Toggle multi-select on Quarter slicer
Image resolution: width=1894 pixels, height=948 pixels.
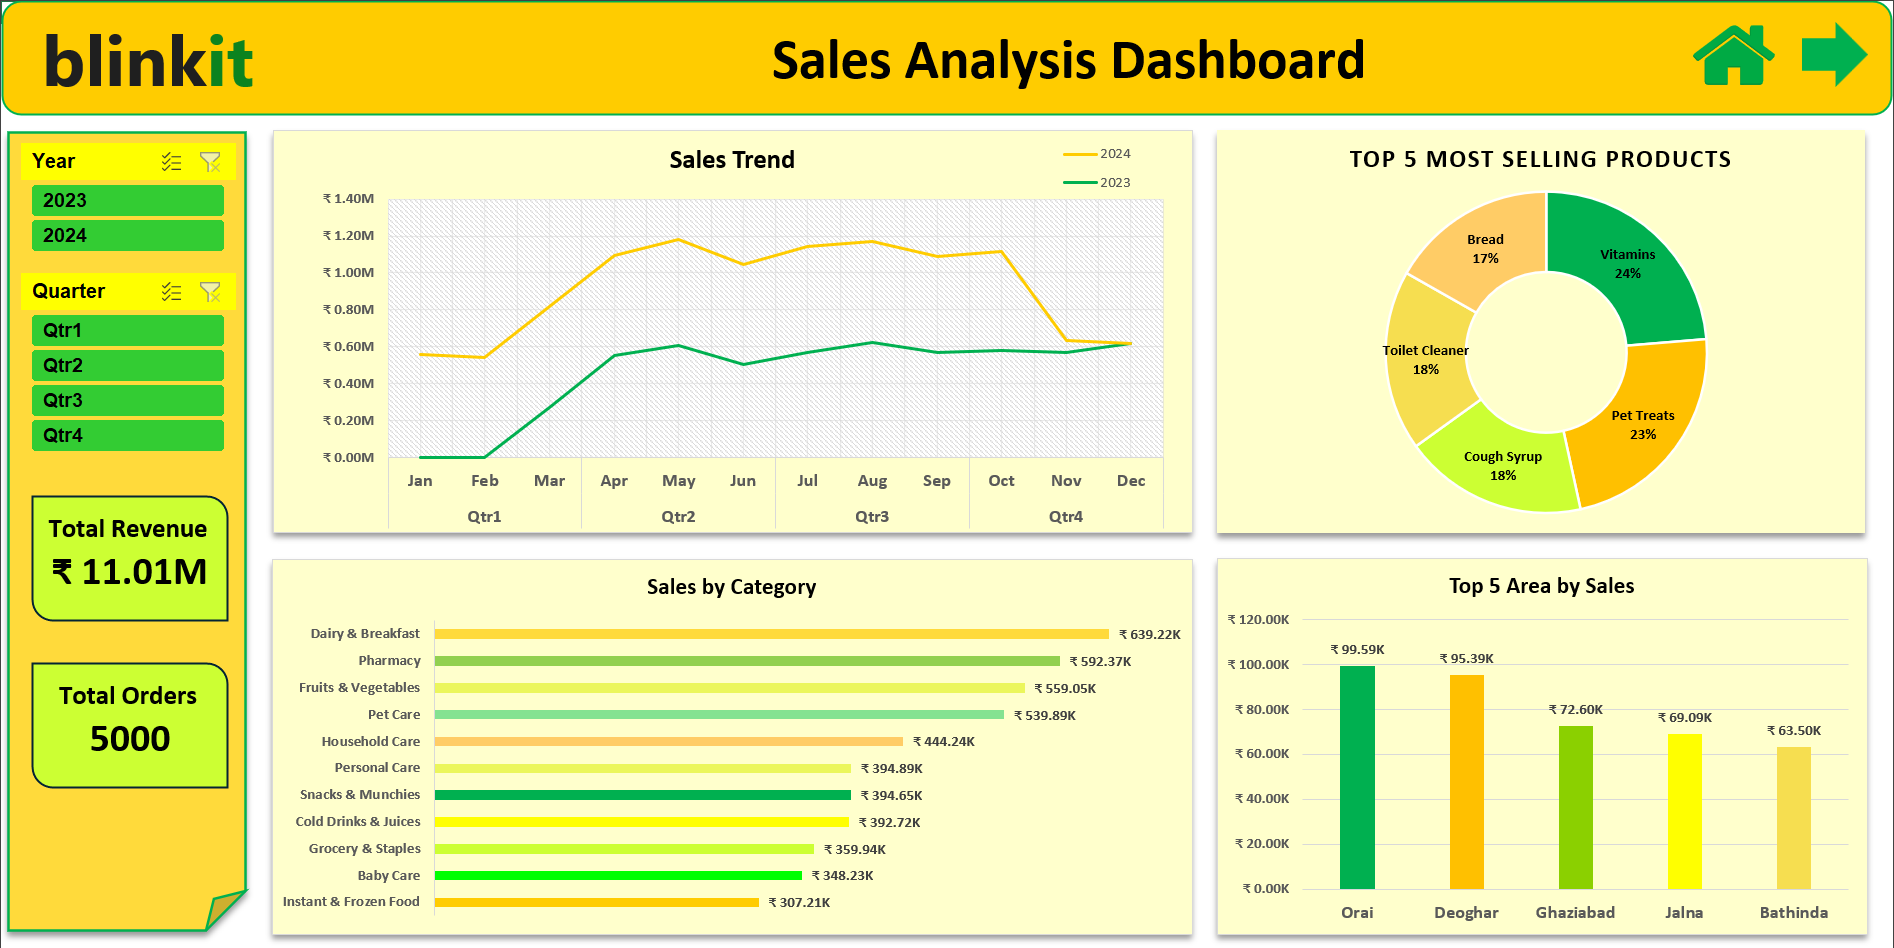(172, 291)
